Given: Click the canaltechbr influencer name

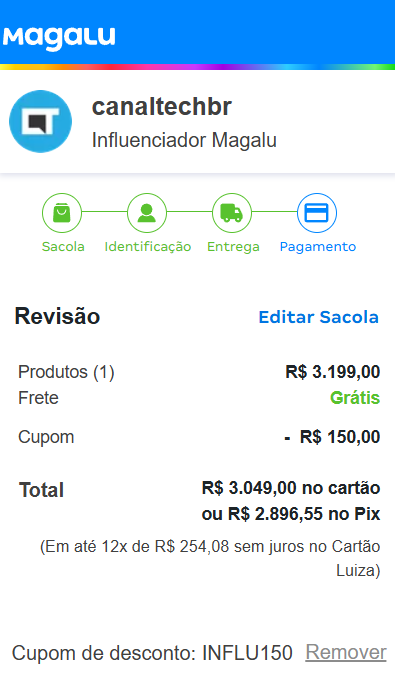Looking at the screenshot, I should coord(162,107).
